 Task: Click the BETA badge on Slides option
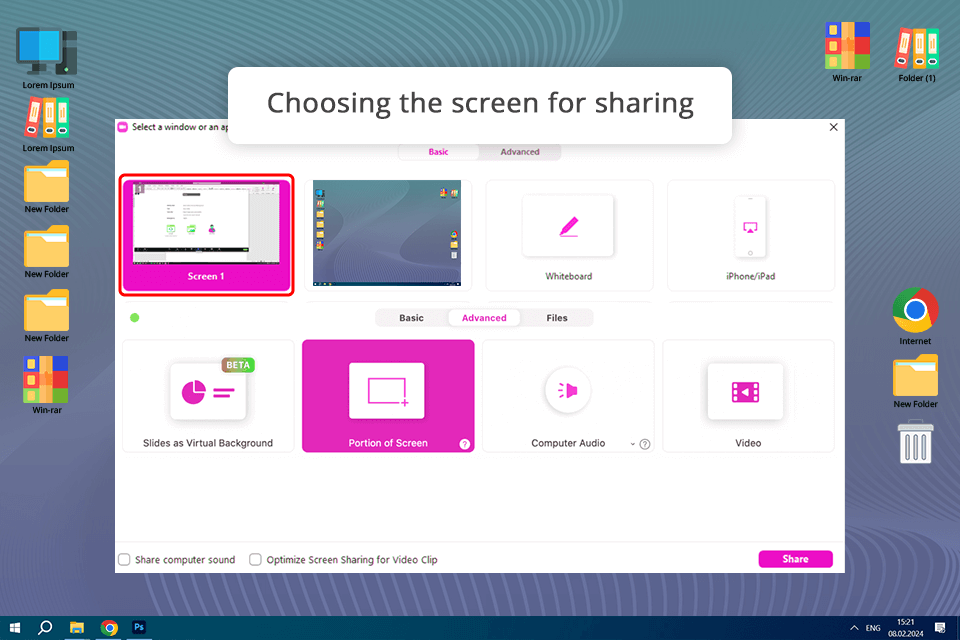point(238,365)
